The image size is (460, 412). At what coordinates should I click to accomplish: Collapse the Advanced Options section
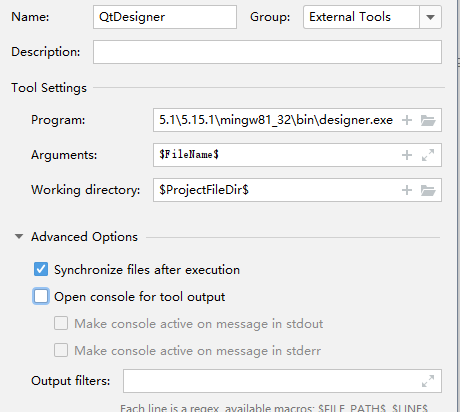19,237
